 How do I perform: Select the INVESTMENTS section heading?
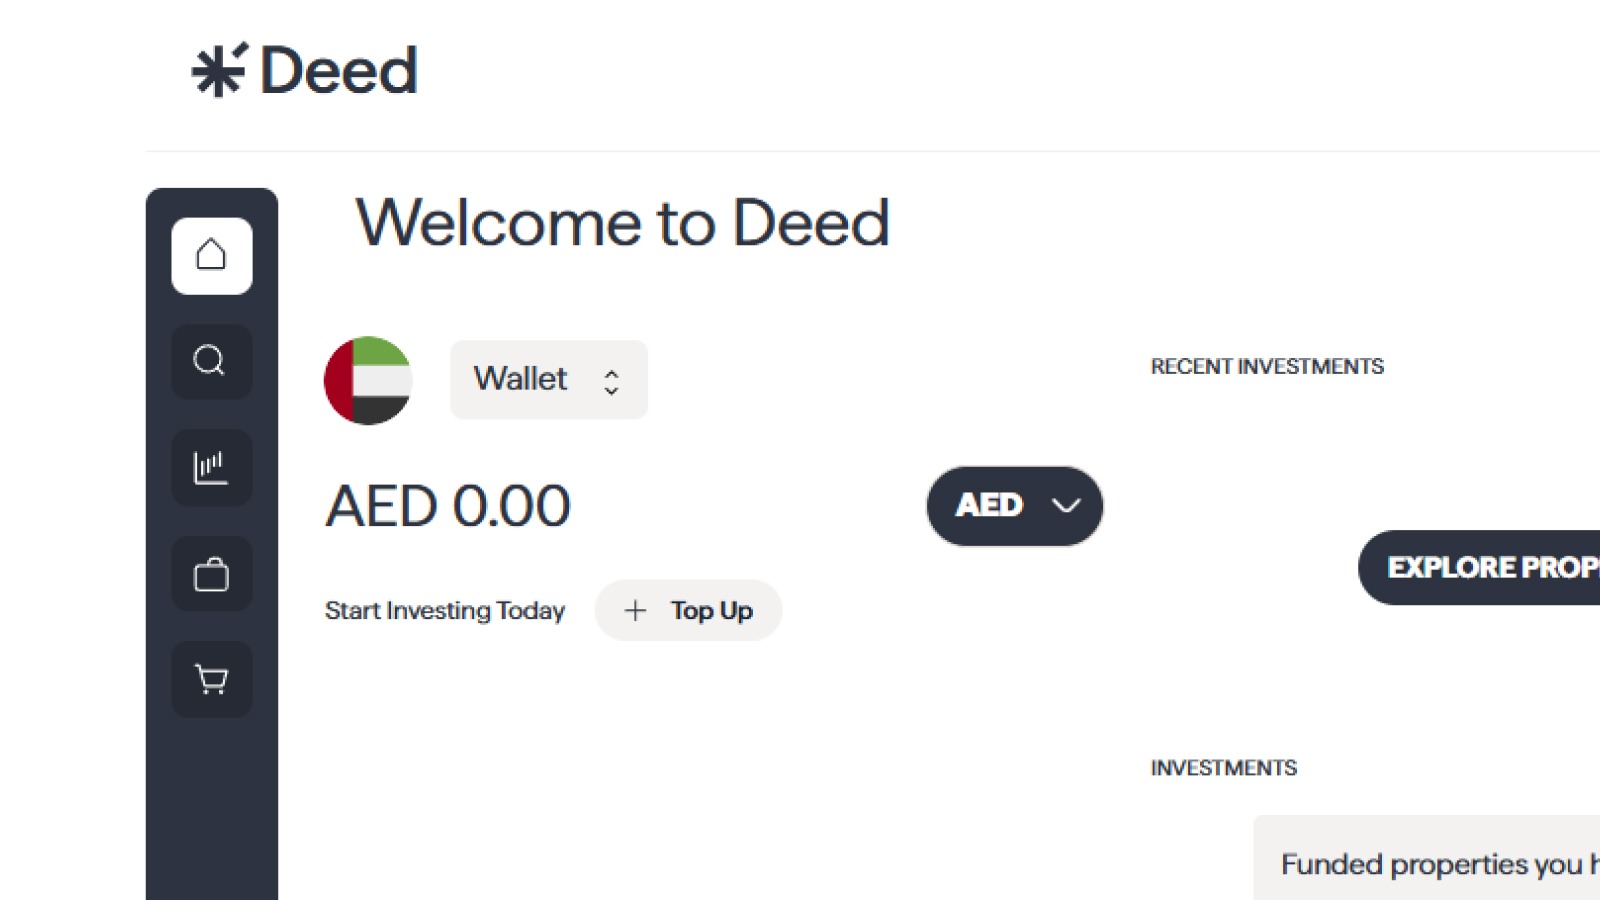pos(1224,767)
